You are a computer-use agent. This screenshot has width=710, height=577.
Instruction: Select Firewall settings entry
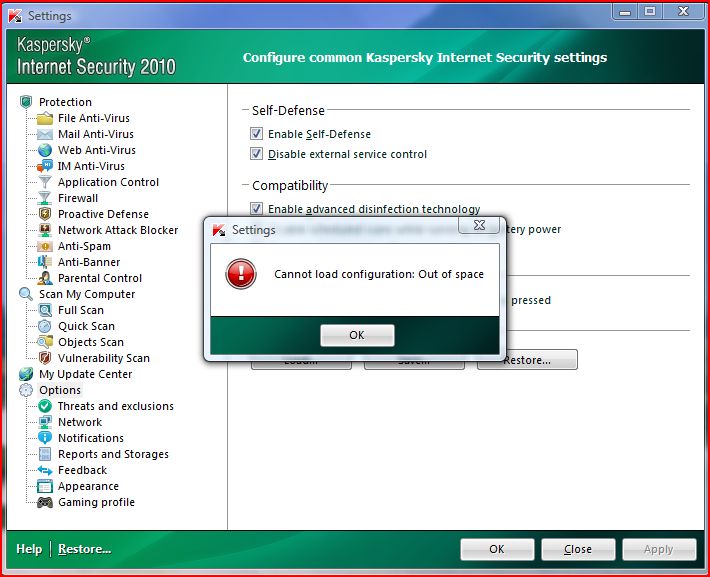point(78,198)
